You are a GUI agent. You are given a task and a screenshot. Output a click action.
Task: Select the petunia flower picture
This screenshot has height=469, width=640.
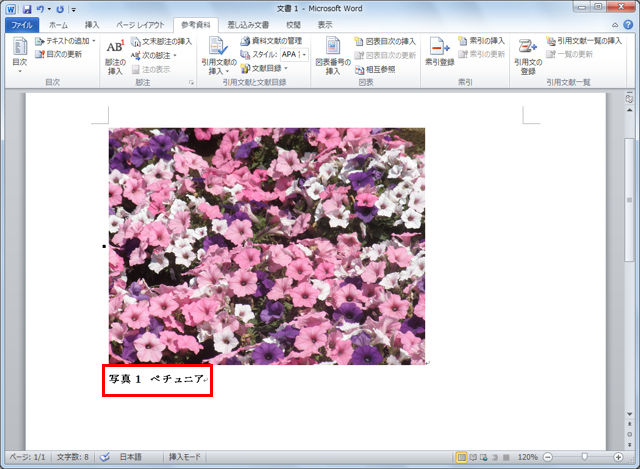[267, 246]
